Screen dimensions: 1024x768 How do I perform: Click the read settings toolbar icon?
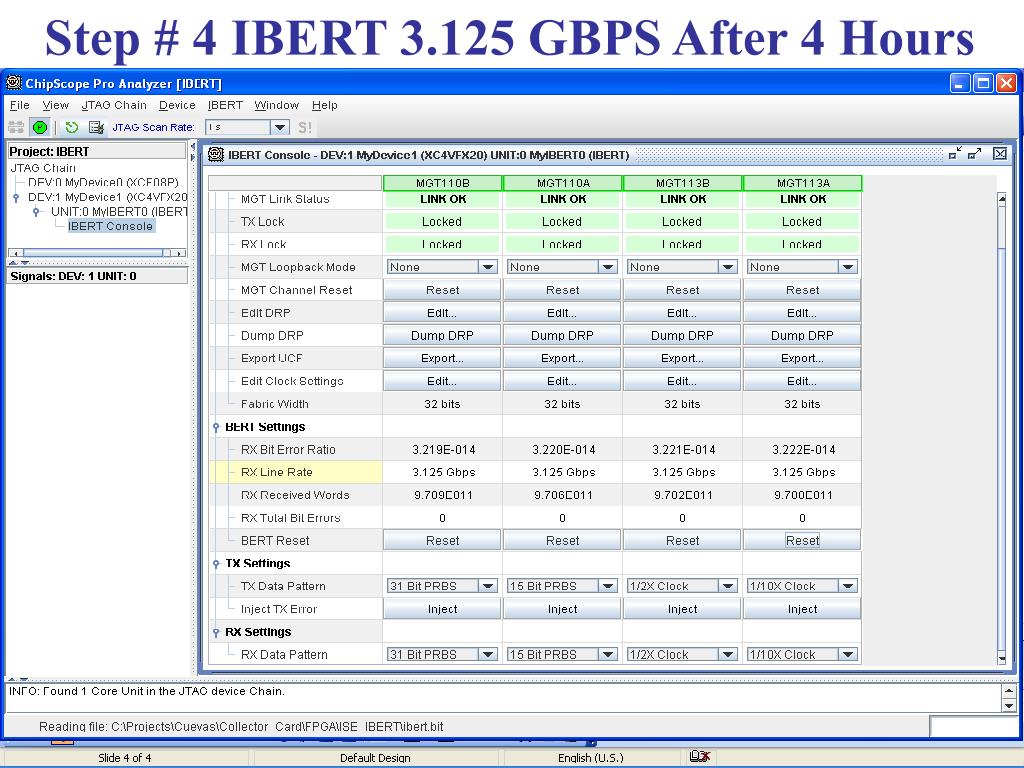(96, 127)
